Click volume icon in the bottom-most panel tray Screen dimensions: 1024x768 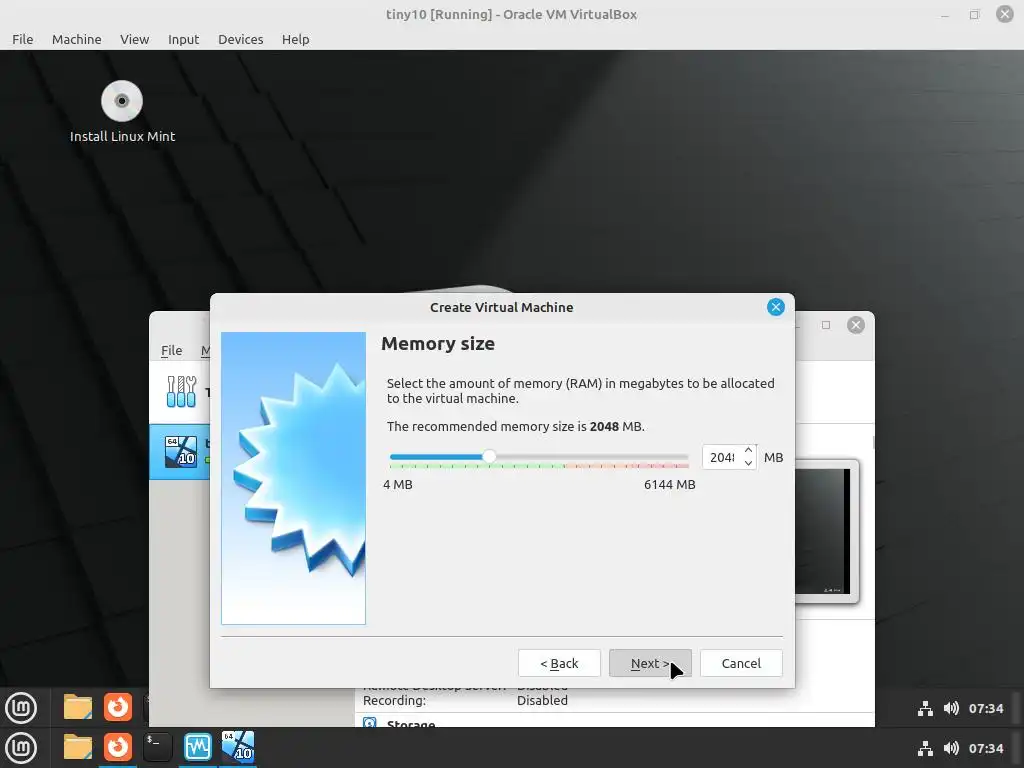pyautogui.click(x=951, y=748)
